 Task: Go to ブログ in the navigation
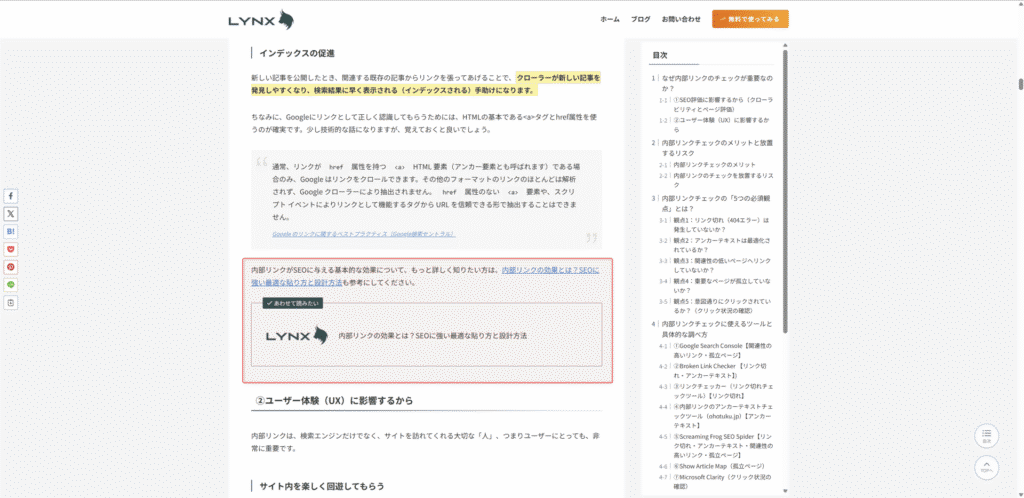641,19
